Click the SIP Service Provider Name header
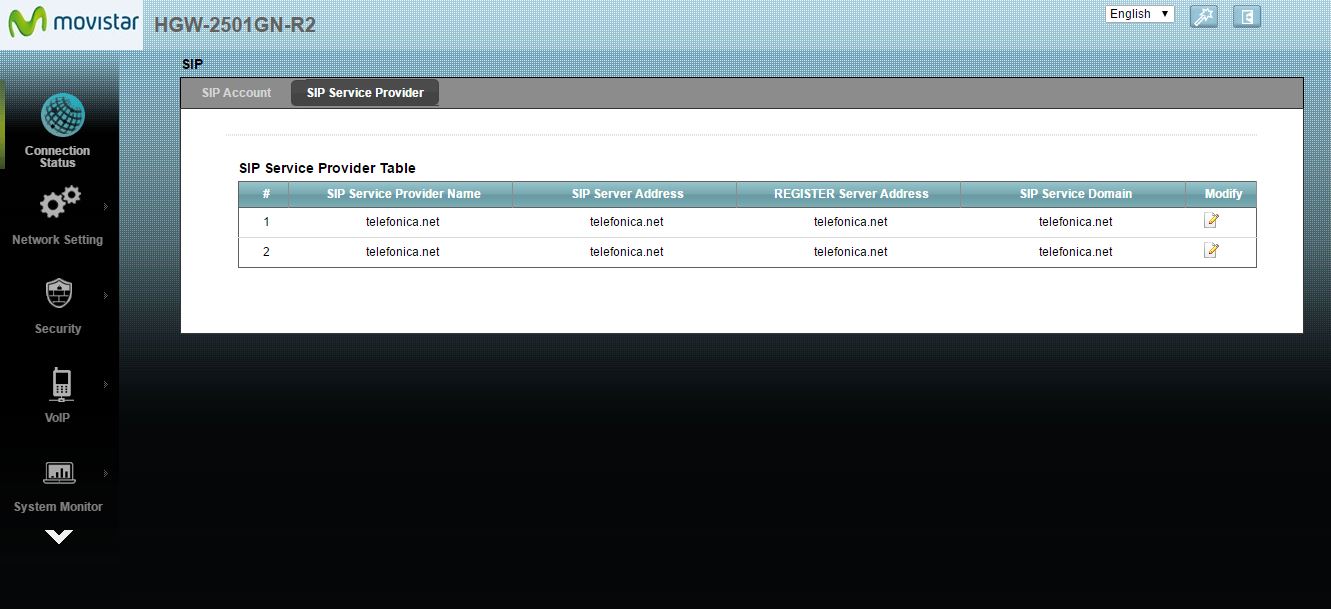This screenshot has height=609, width=1331. click(403, 194)
